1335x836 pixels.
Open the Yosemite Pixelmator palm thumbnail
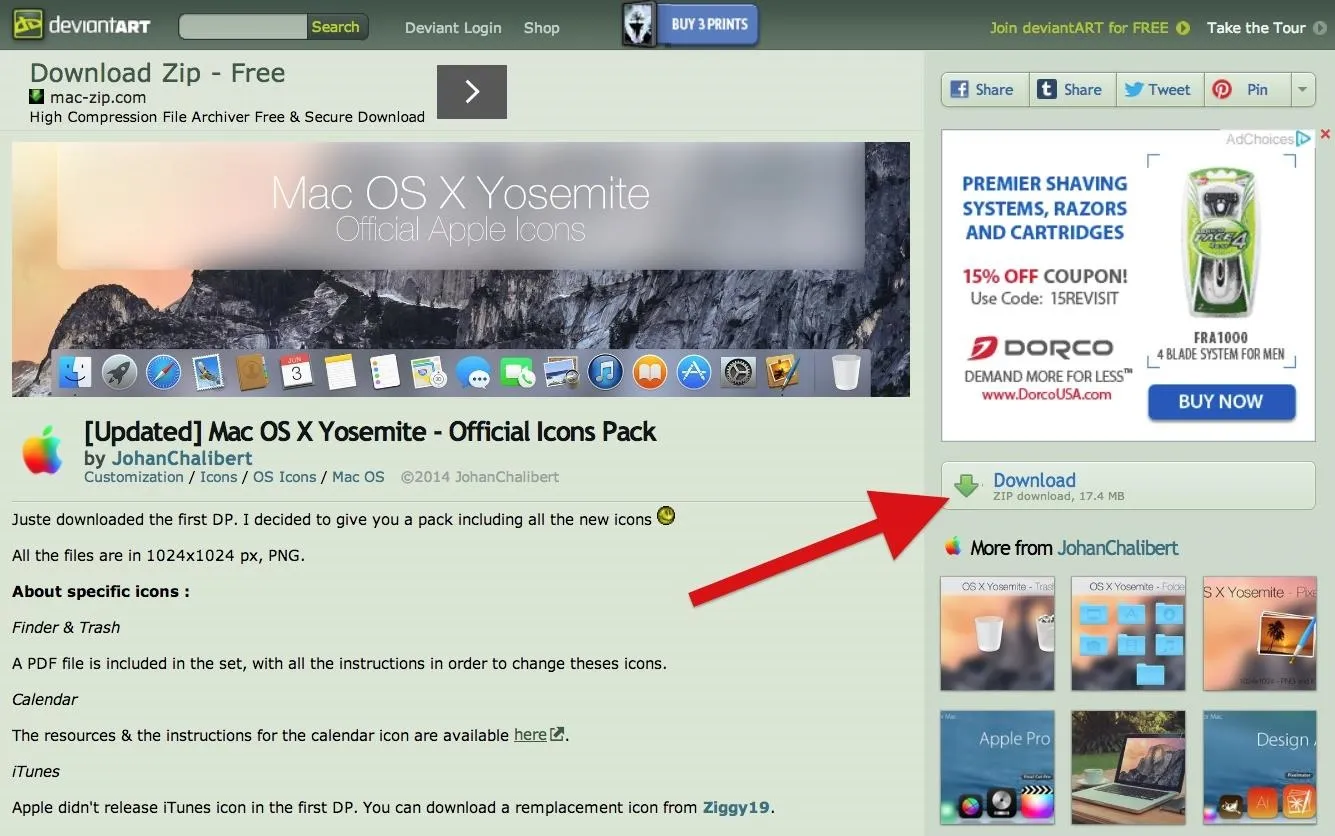(1260, 633)
